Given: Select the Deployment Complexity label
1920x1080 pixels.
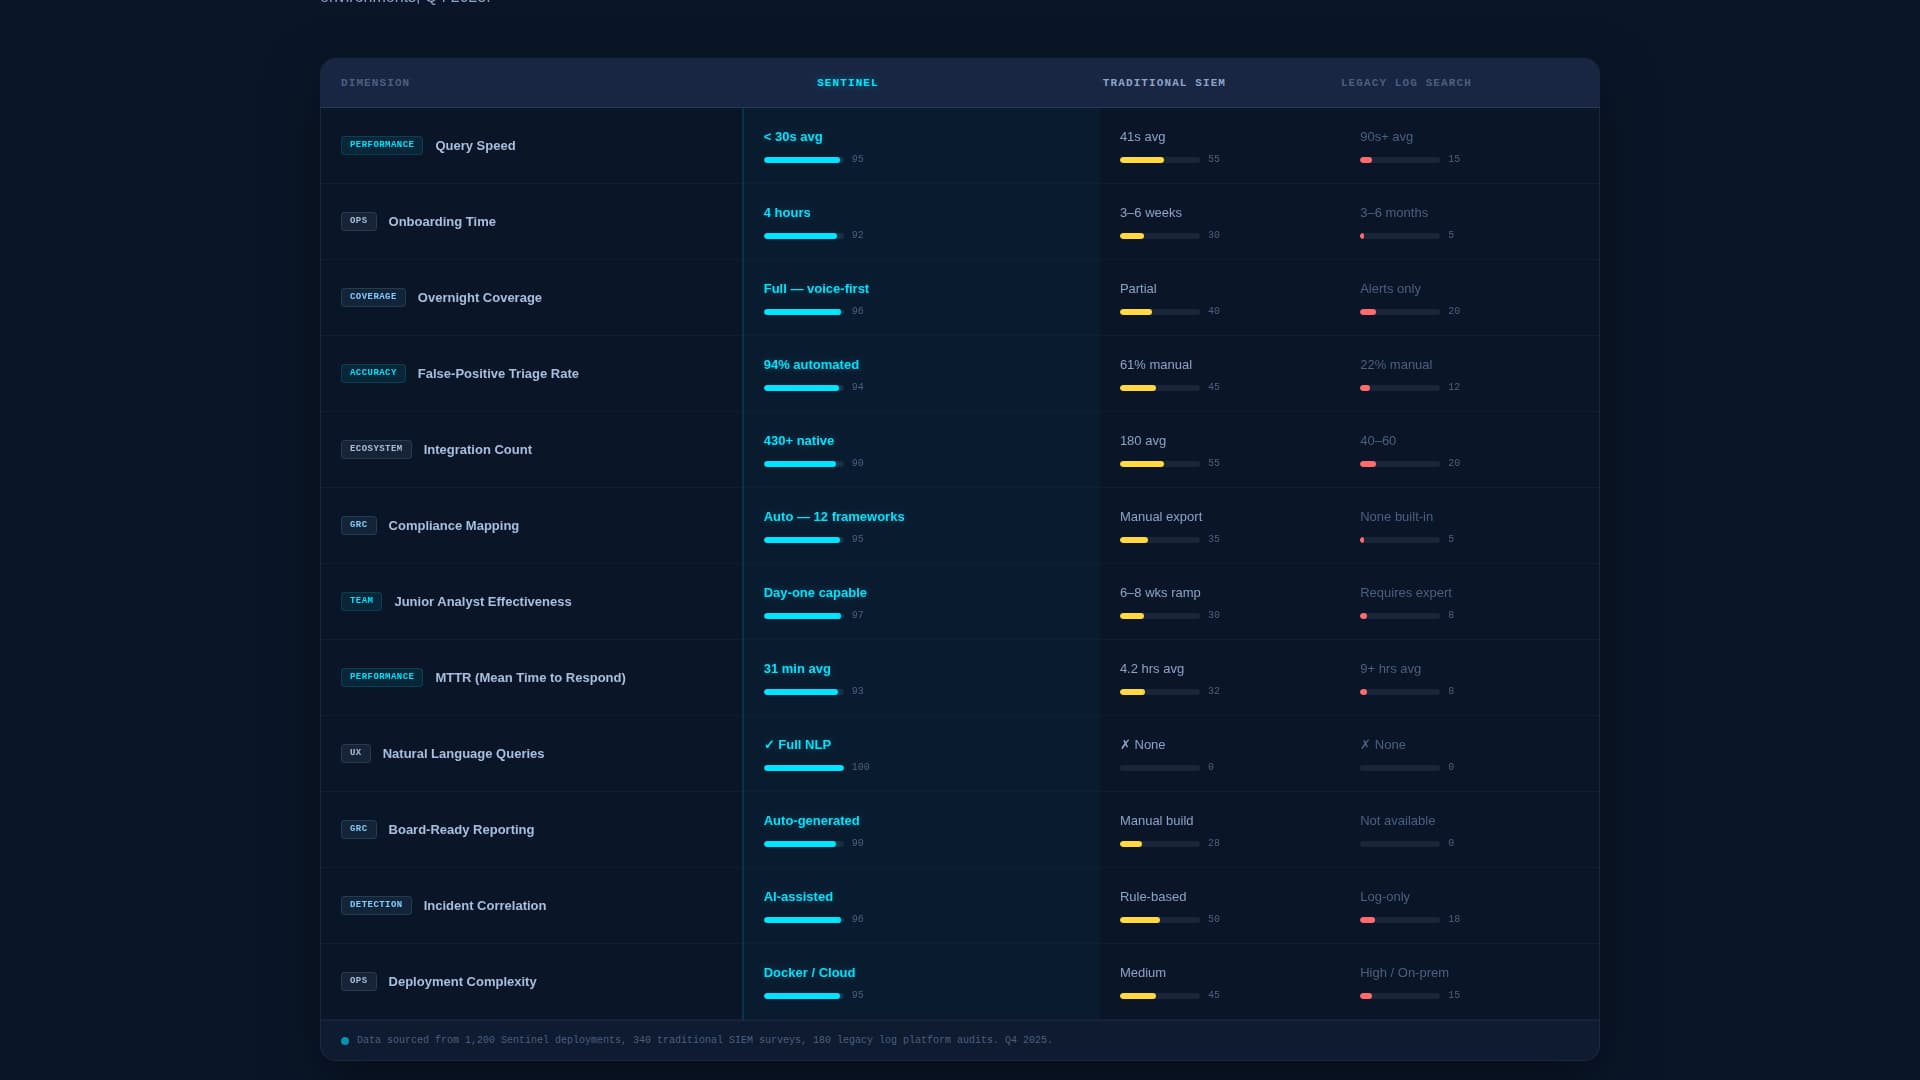Looking at the screenshot, I should [462, 982].
